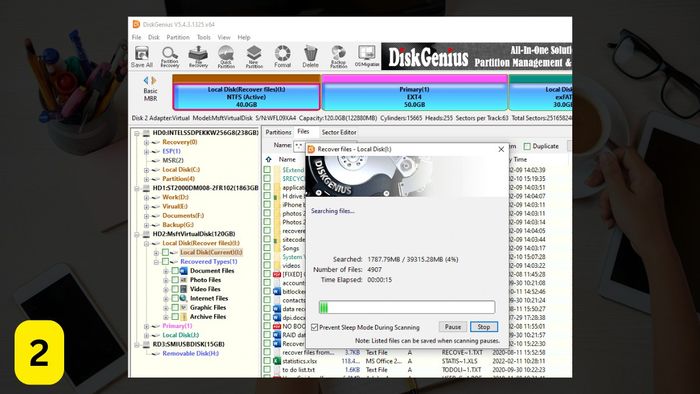The height and width of the screenshot is (394, 700).
Task: Check the Document Files checkbox
Action: [175, 271]
